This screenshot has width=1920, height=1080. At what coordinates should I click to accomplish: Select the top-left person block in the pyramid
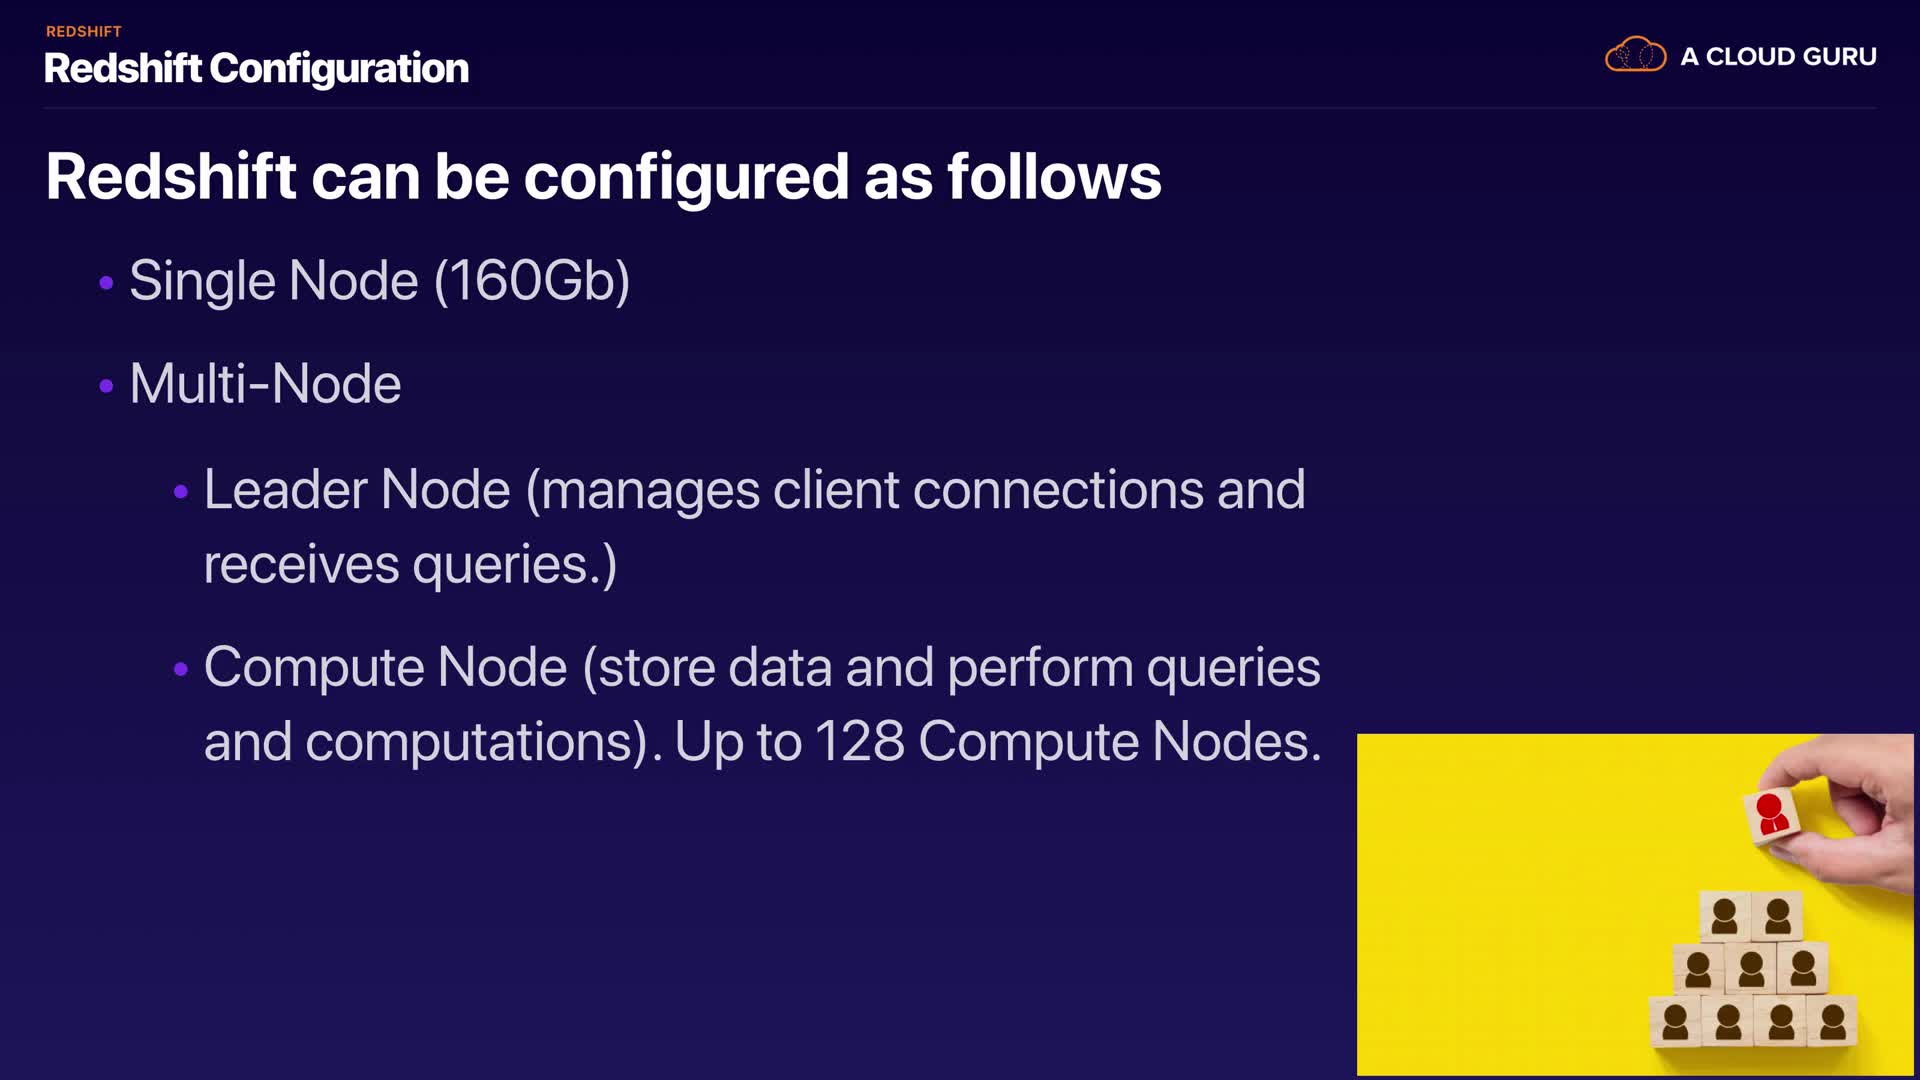click(1724, 916)
